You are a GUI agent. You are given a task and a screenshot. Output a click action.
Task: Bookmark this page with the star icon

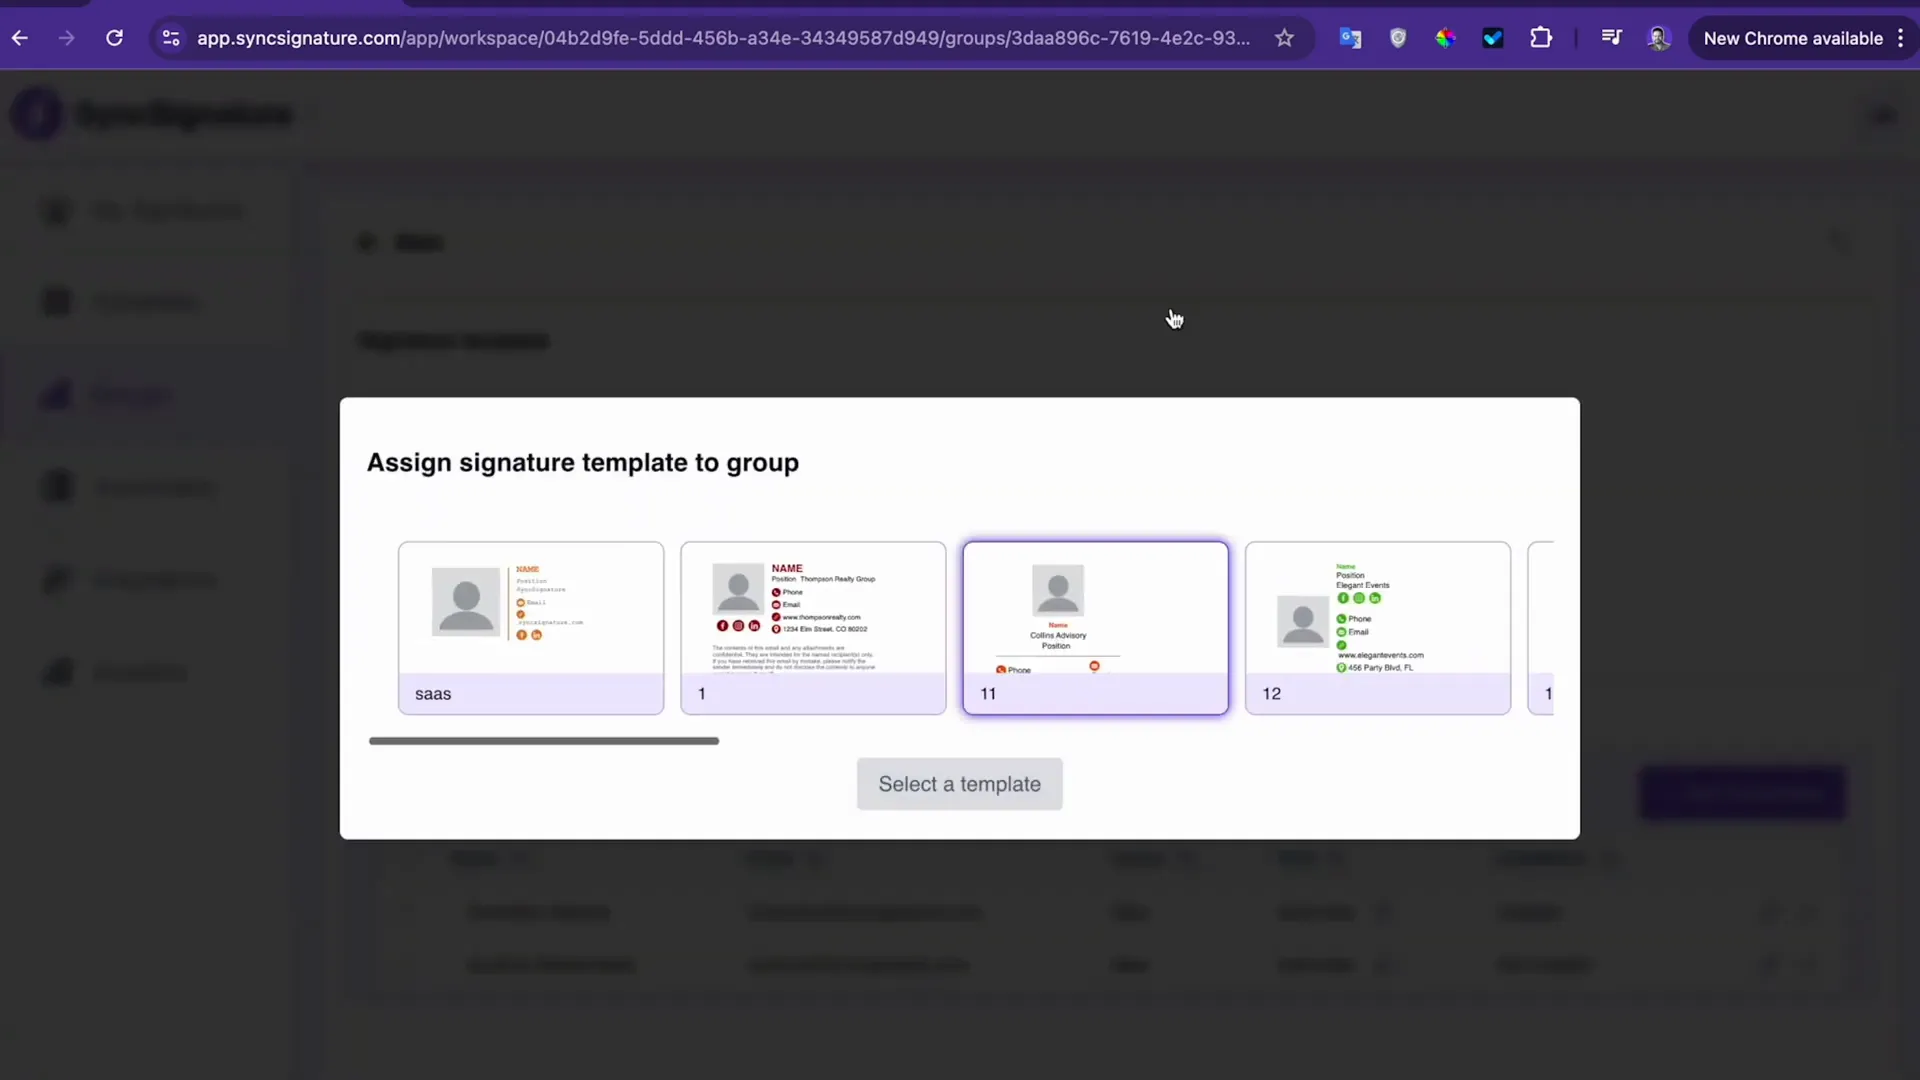(1284, 38)
